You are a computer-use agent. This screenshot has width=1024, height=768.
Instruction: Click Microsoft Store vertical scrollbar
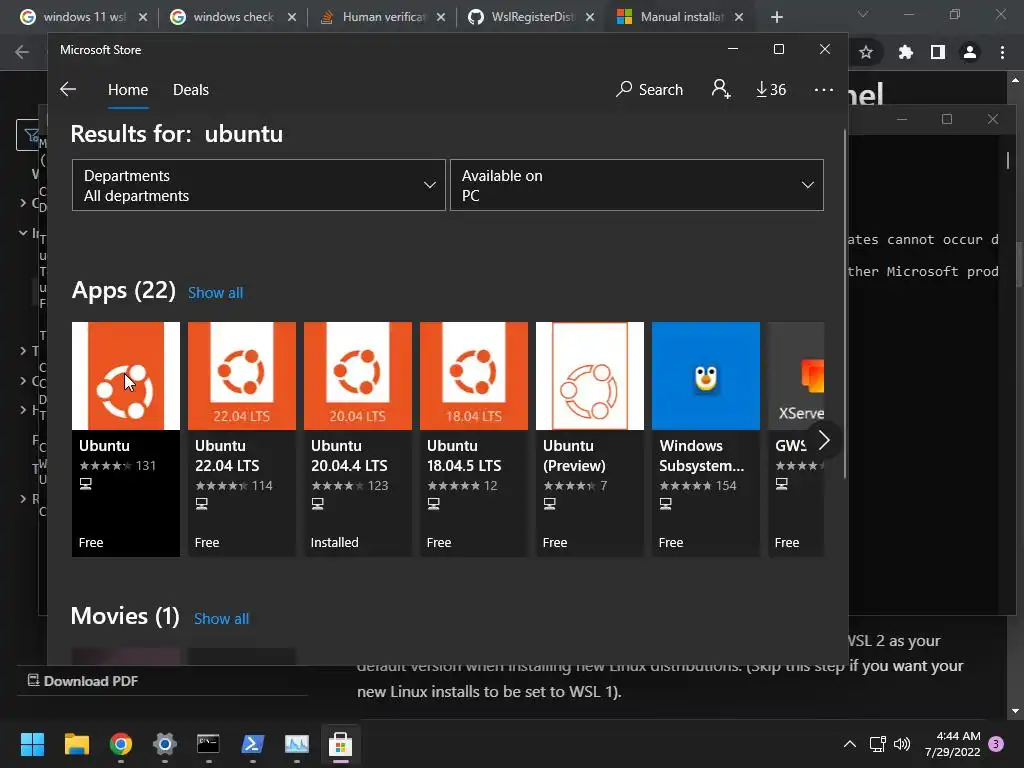click(845, 304)
